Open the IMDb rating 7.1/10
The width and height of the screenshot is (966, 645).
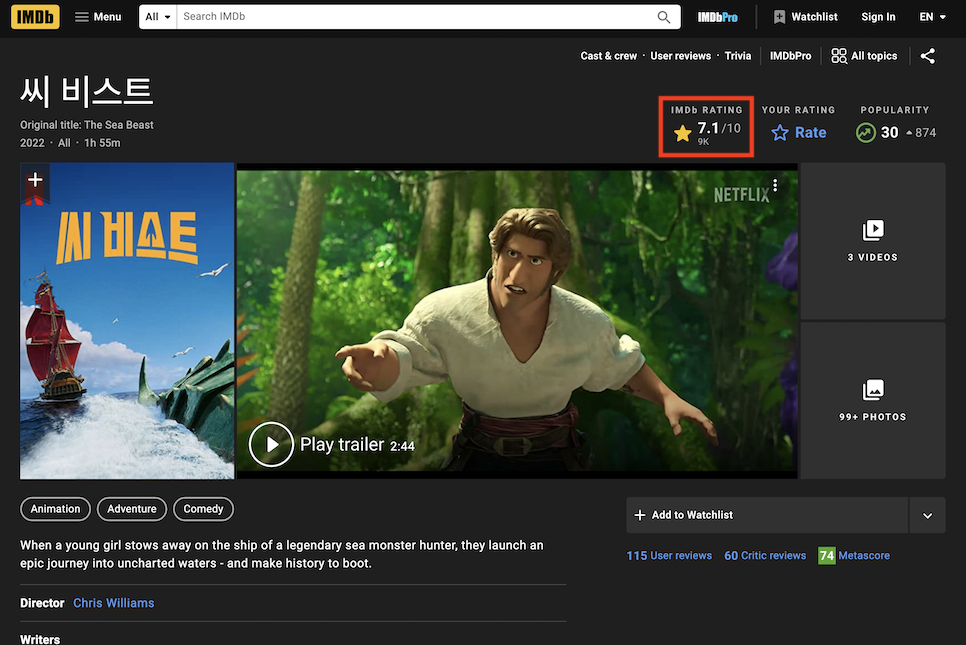tap(707, 132)
